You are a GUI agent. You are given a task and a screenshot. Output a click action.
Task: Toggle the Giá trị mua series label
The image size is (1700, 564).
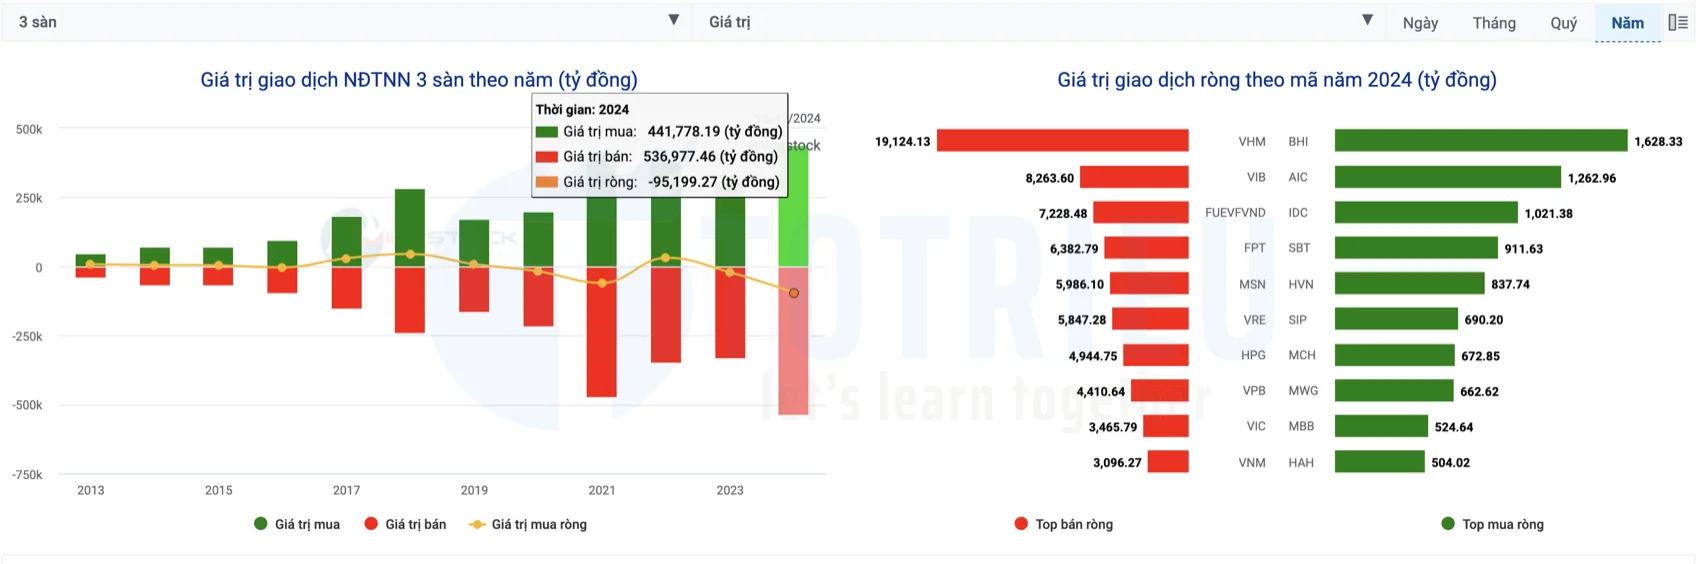307,524
